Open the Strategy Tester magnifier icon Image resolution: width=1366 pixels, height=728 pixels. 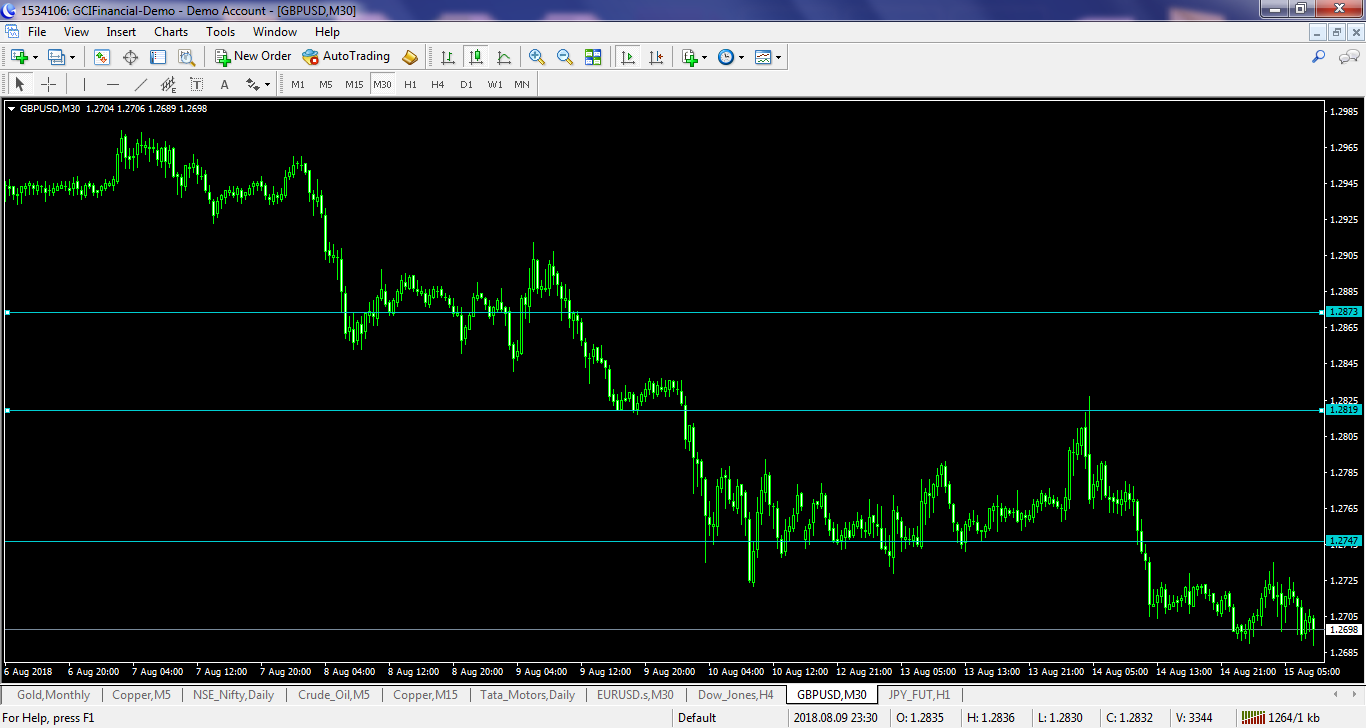186,57
